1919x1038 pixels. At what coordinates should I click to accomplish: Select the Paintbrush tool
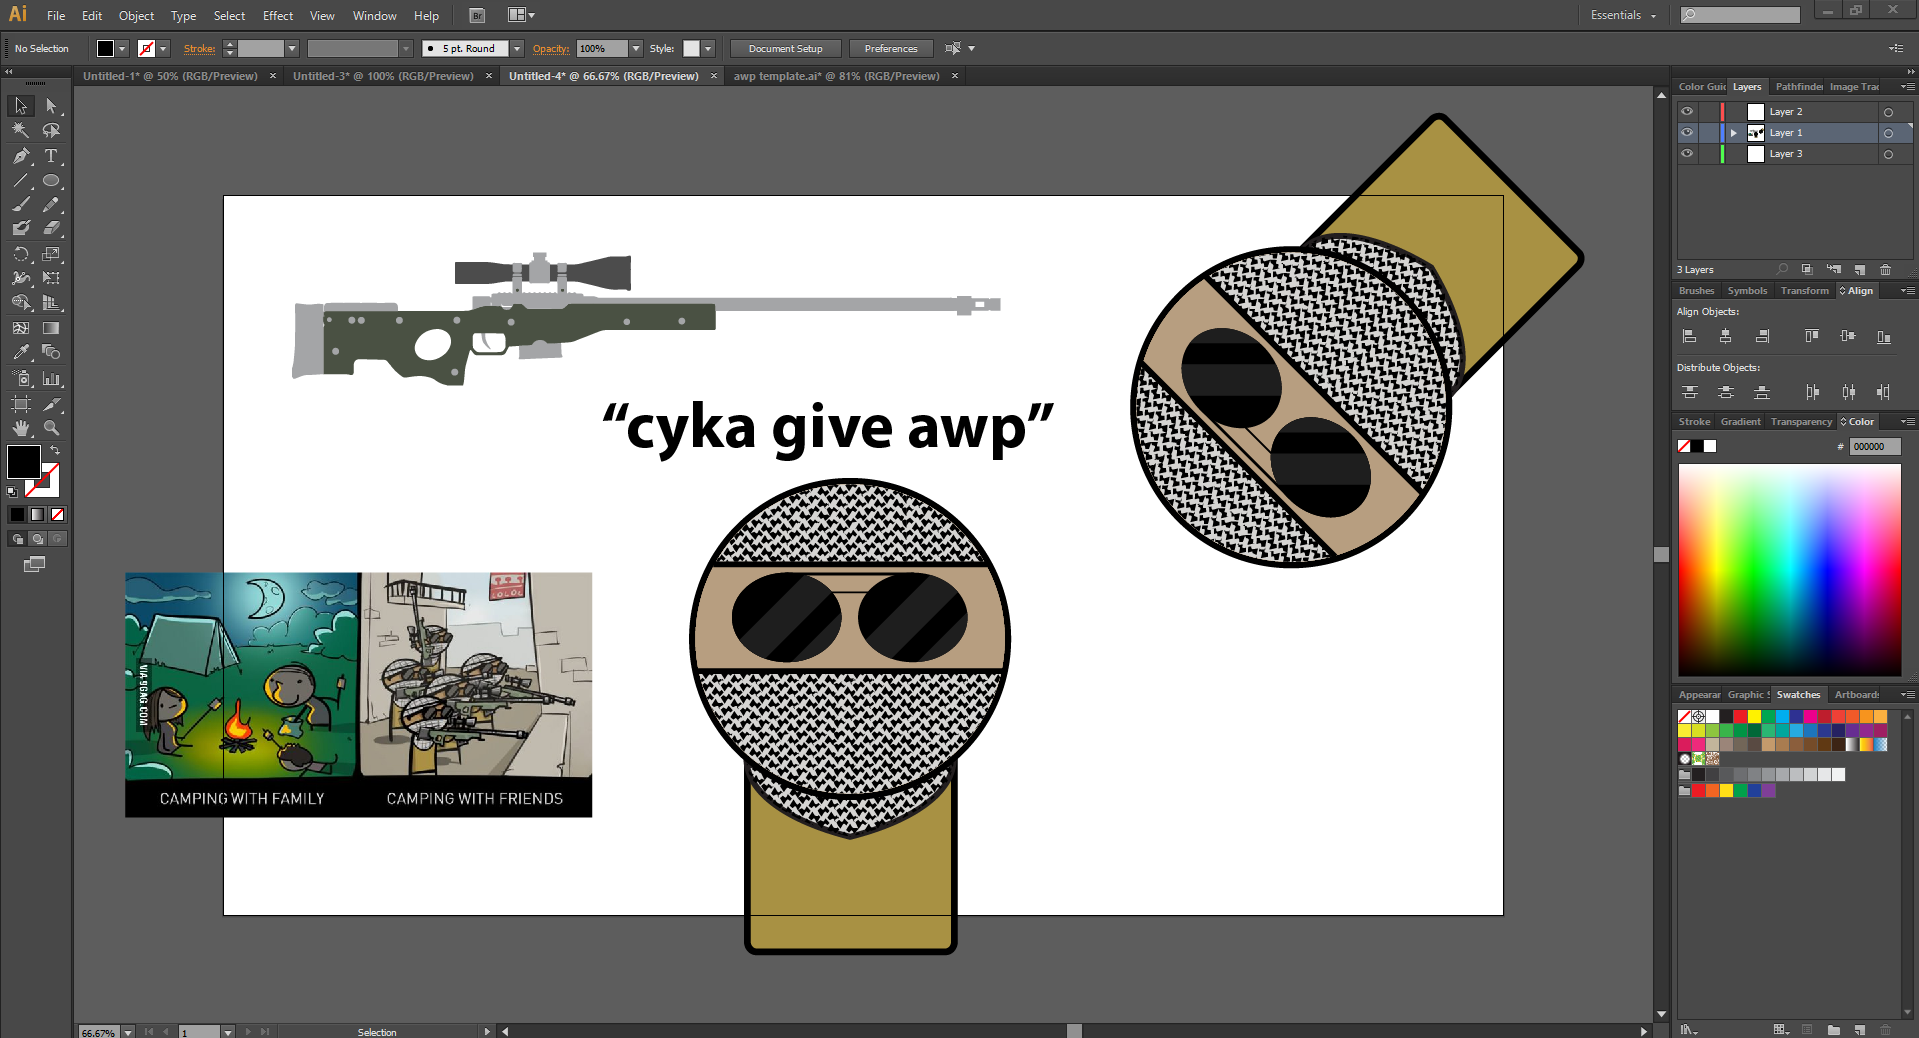[x=21, y=204]
